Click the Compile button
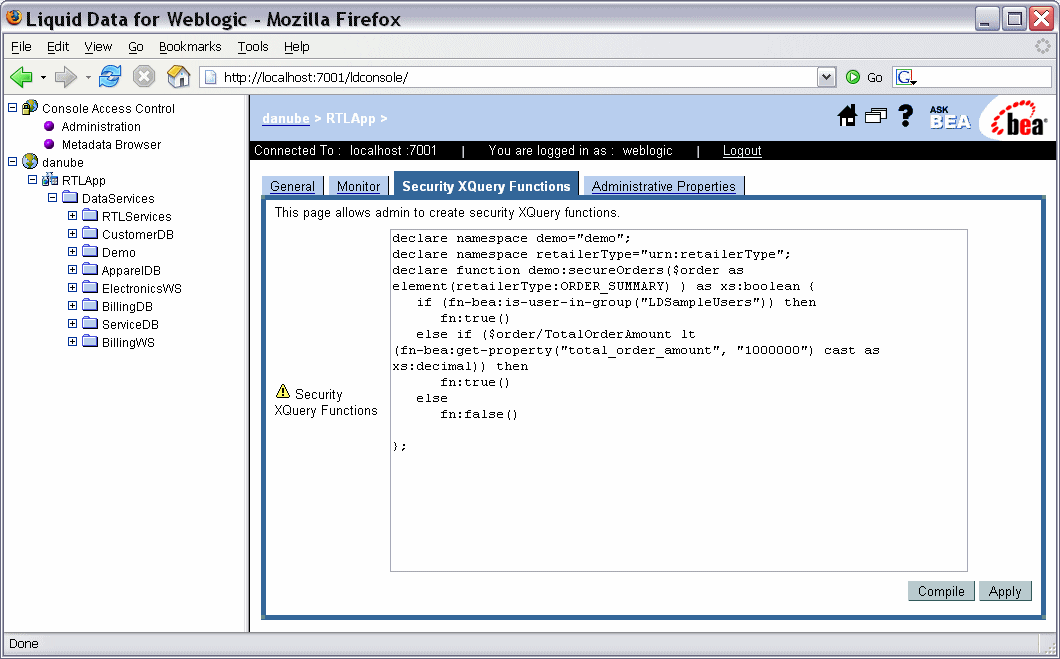The height and width of the screenshot is (659, 1060). (x=941, y=591)
